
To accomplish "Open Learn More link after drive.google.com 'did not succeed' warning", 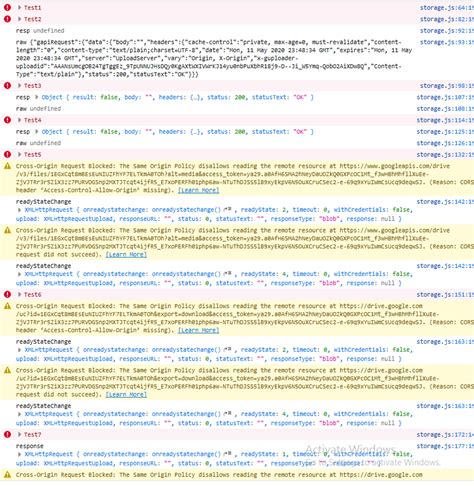I will coord(126,394).
